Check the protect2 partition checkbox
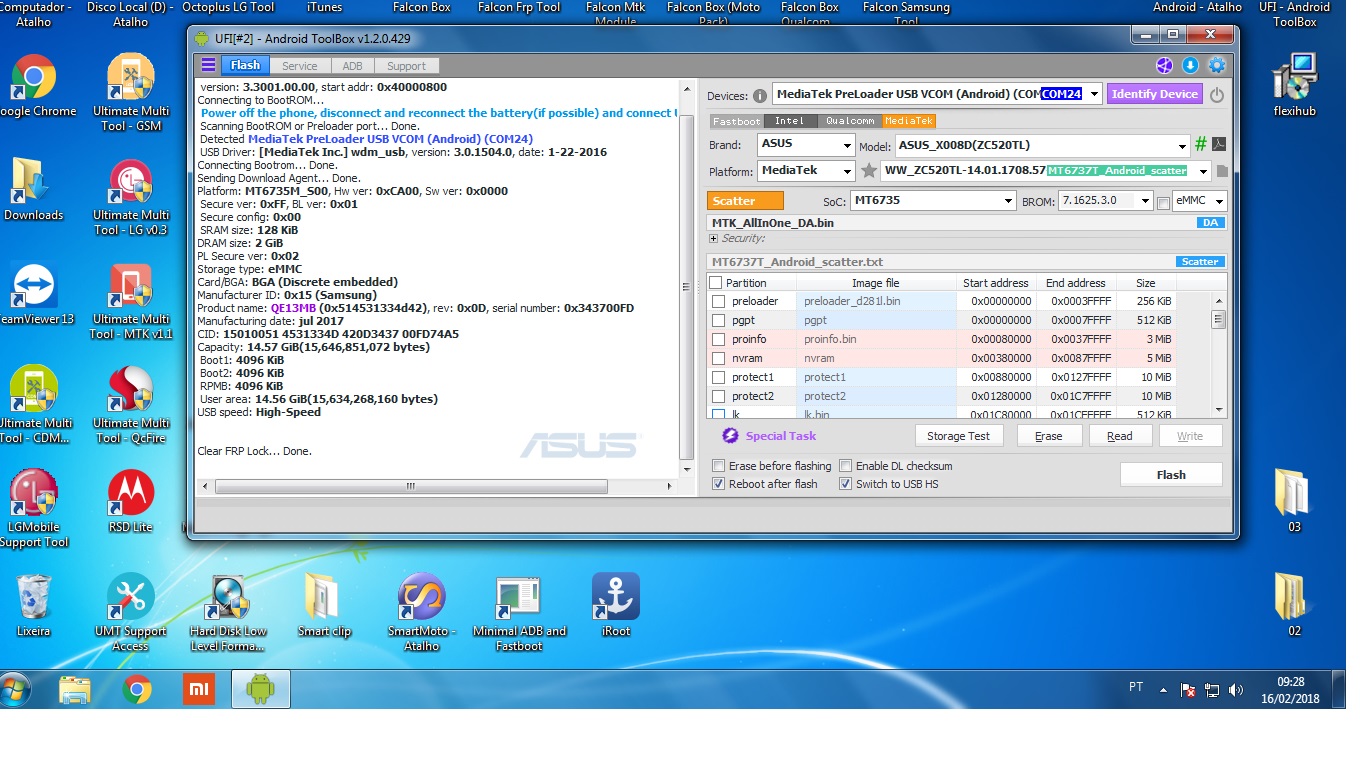This screenshot has width=1360, height=768. 718,396
